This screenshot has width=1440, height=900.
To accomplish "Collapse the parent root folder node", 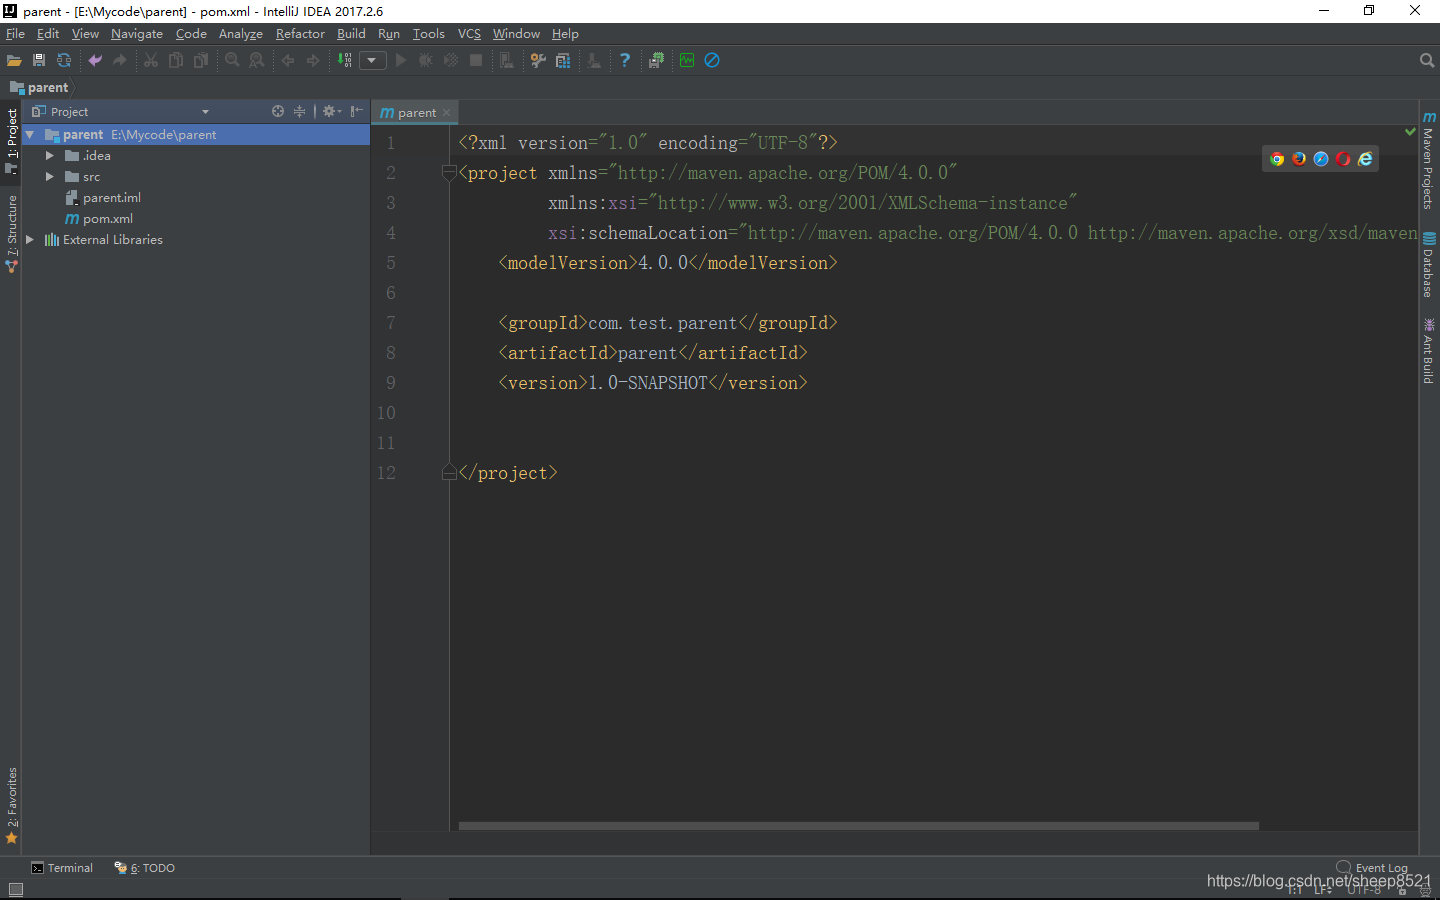I will pyautogui.click(x=30, y=134).
